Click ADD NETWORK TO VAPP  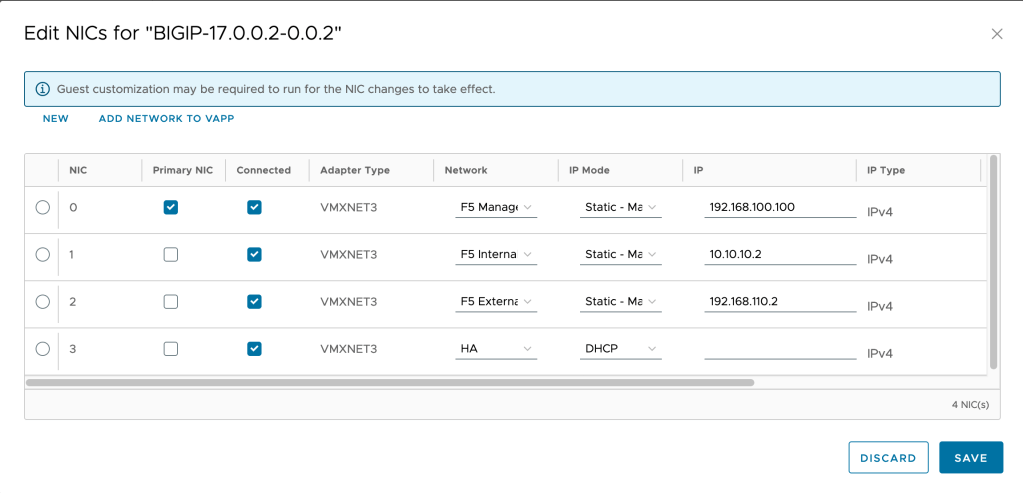click(x=166, y=119)
